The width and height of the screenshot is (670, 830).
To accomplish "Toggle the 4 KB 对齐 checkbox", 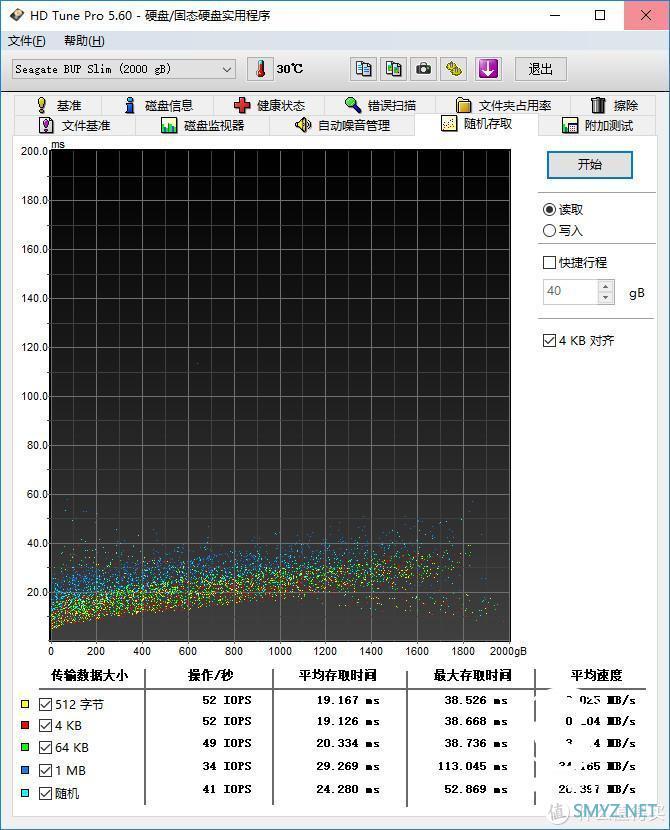I will tap(549, 340).
